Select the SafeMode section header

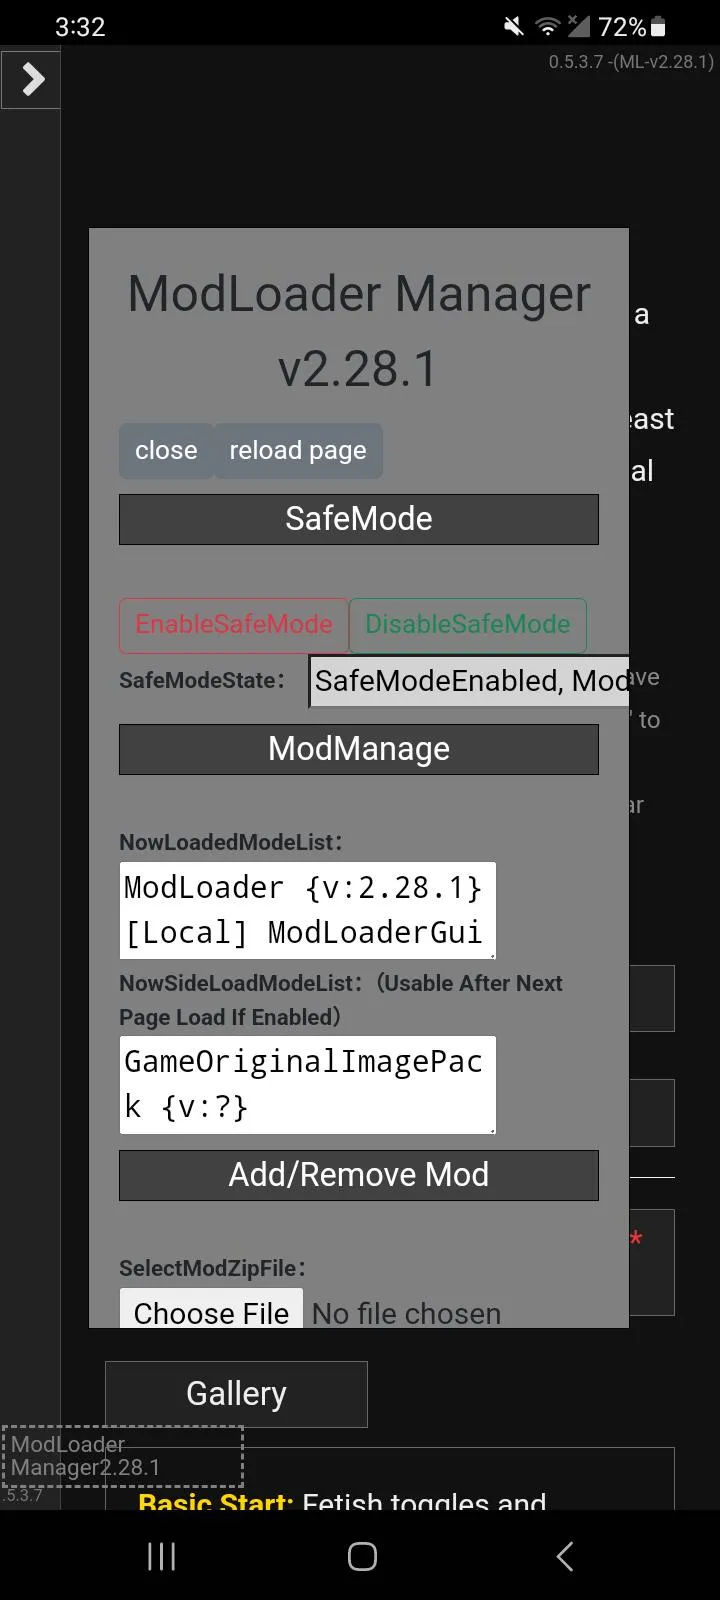click(x=358, y=519)
